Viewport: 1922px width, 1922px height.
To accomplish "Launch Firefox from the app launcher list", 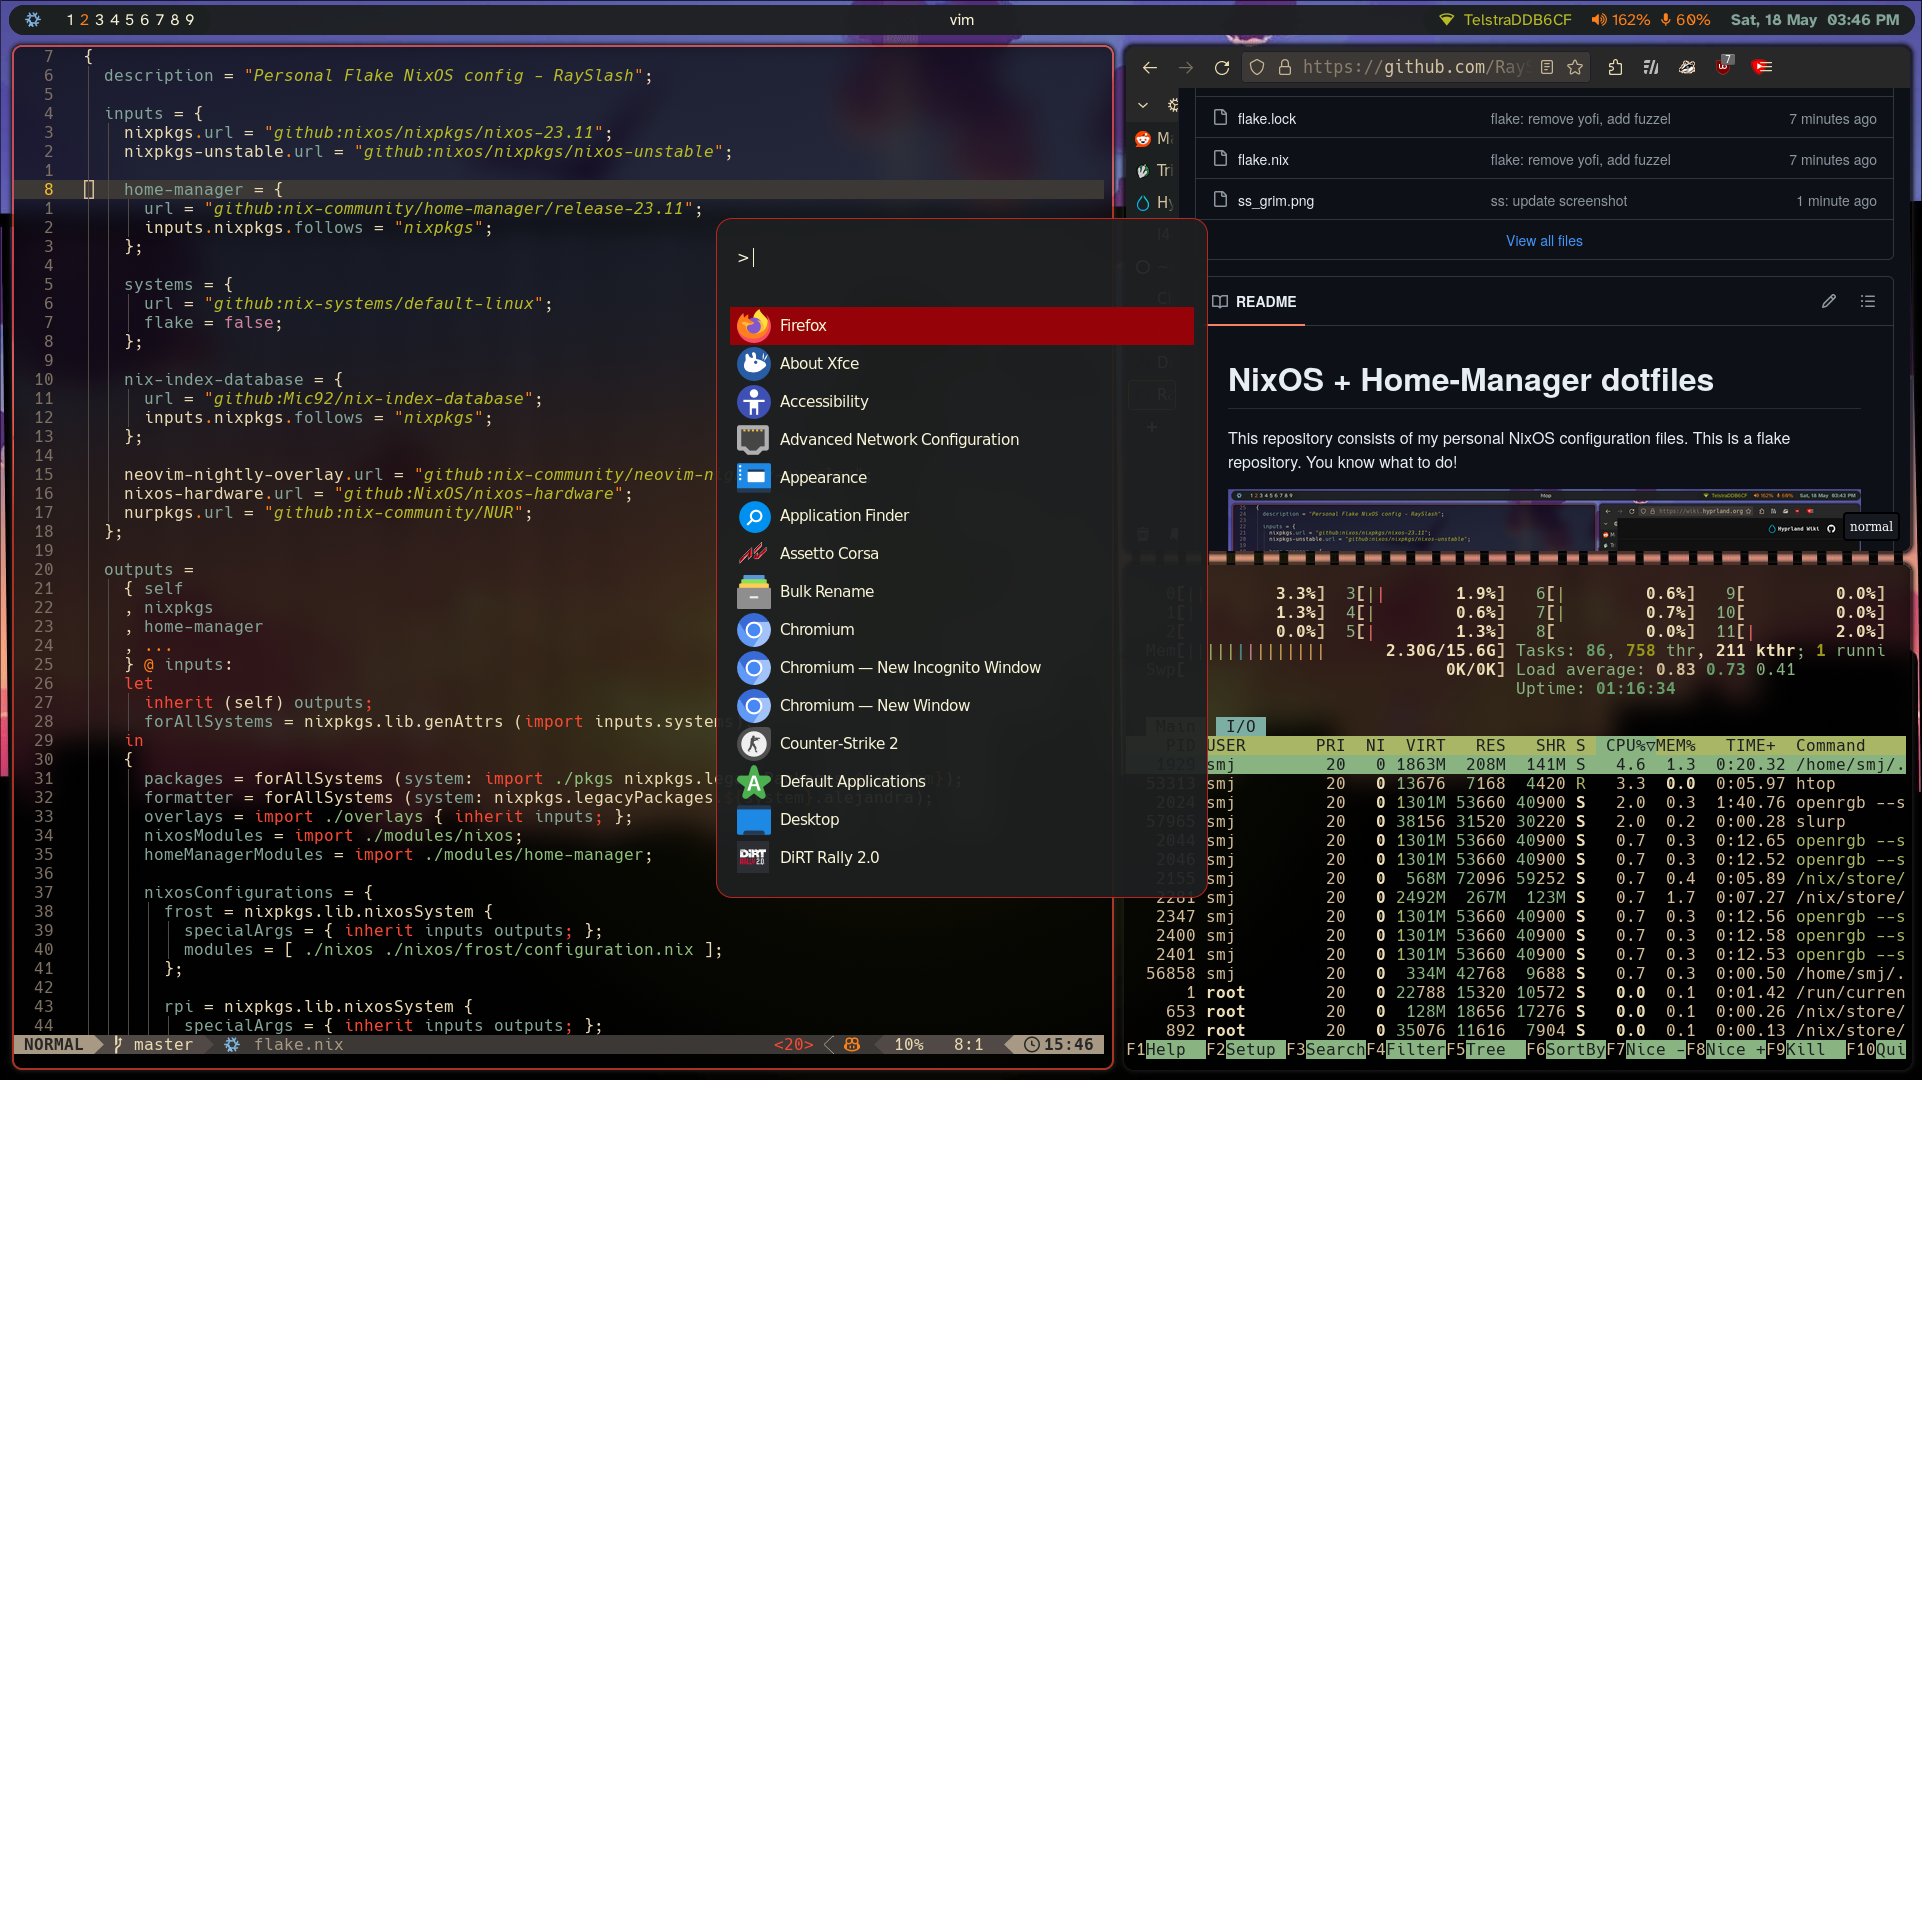I will tap(961, 325).
